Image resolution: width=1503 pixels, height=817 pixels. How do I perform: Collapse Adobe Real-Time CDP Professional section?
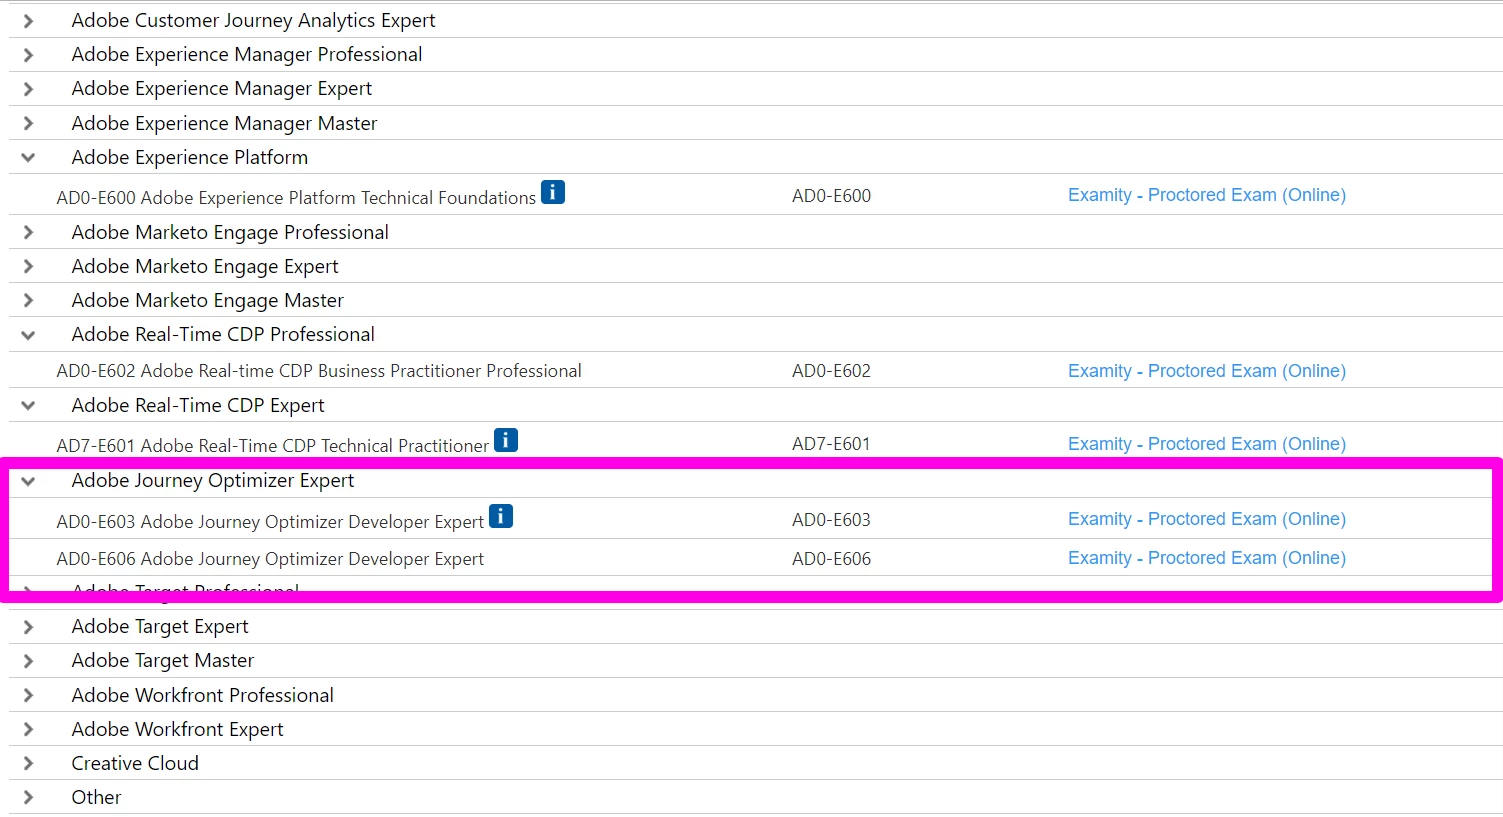coord(28,335)
